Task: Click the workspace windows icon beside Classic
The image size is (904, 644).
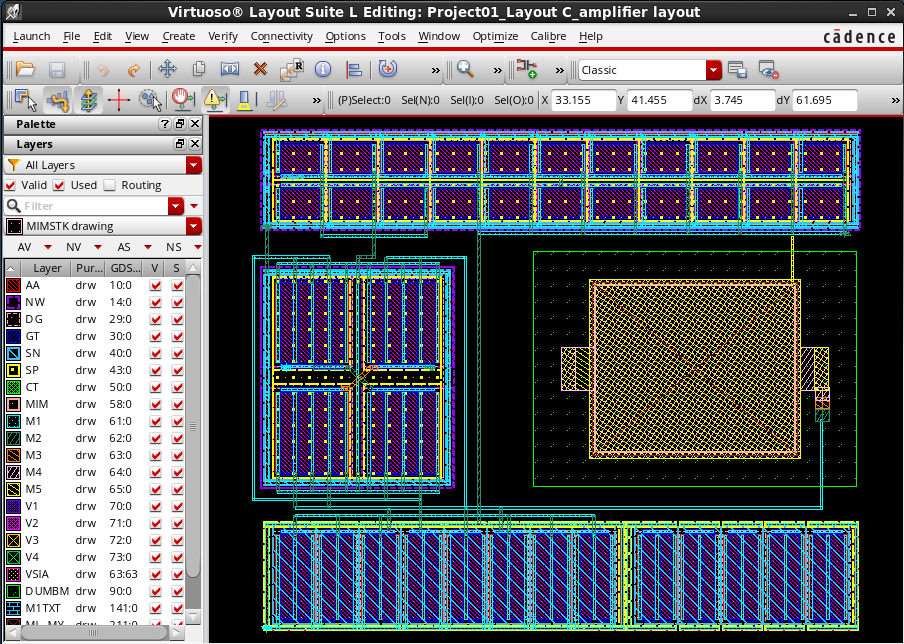Action: coord(737,70)
